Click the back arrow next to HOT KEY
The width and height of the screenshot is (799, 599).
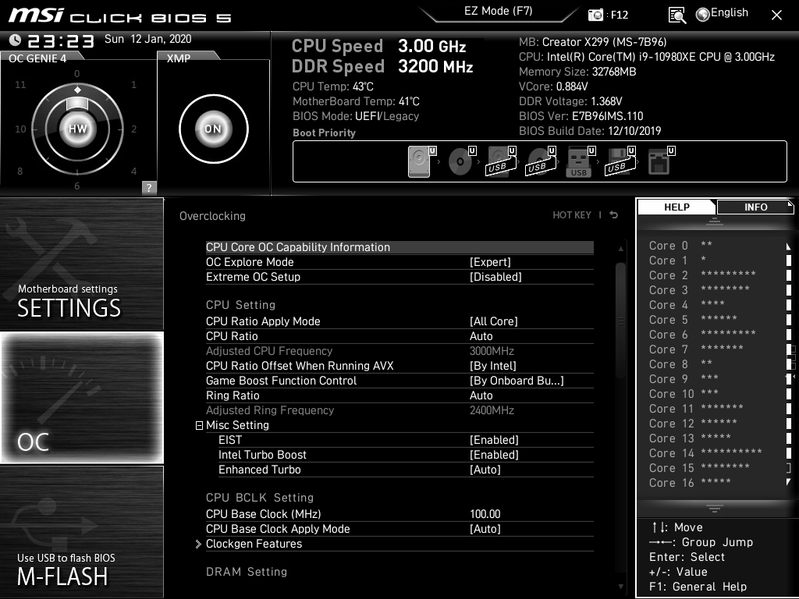[614, 215]
